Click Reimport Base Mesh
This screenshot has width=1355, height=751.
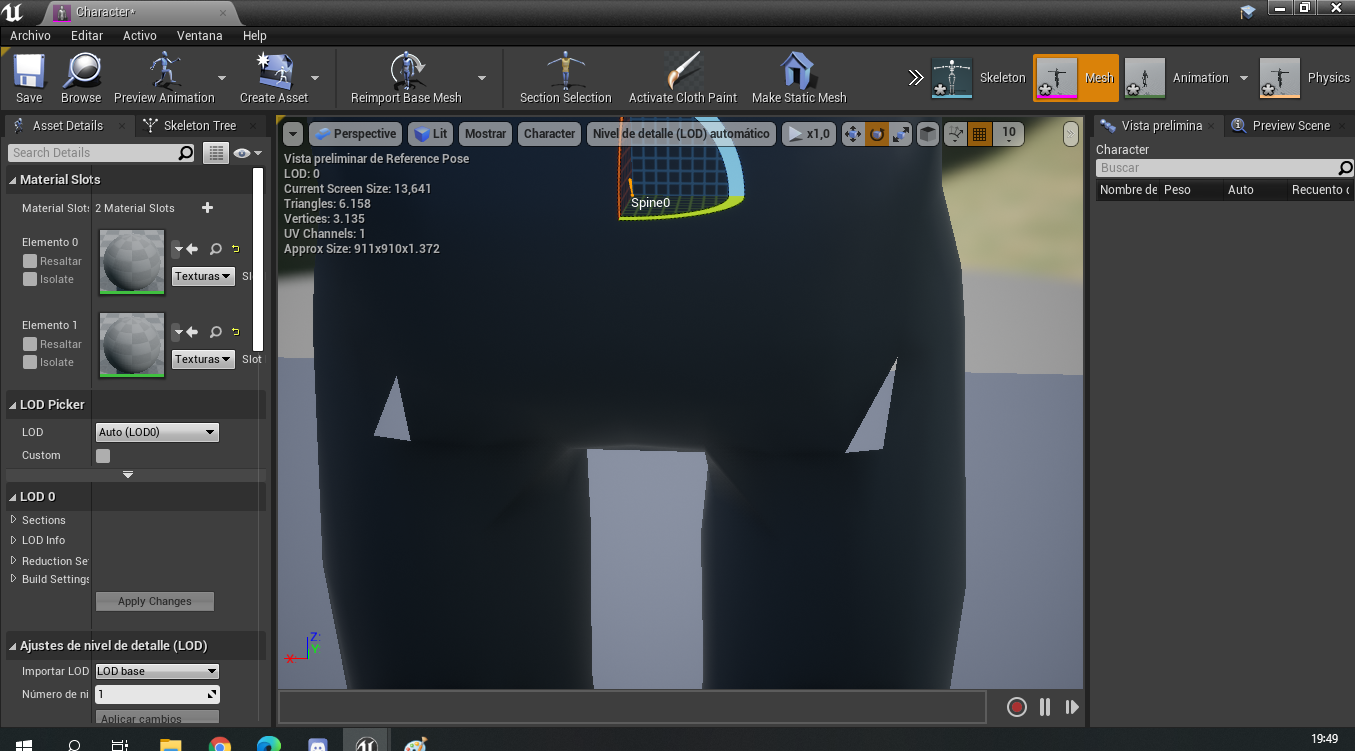click(406, 78)
